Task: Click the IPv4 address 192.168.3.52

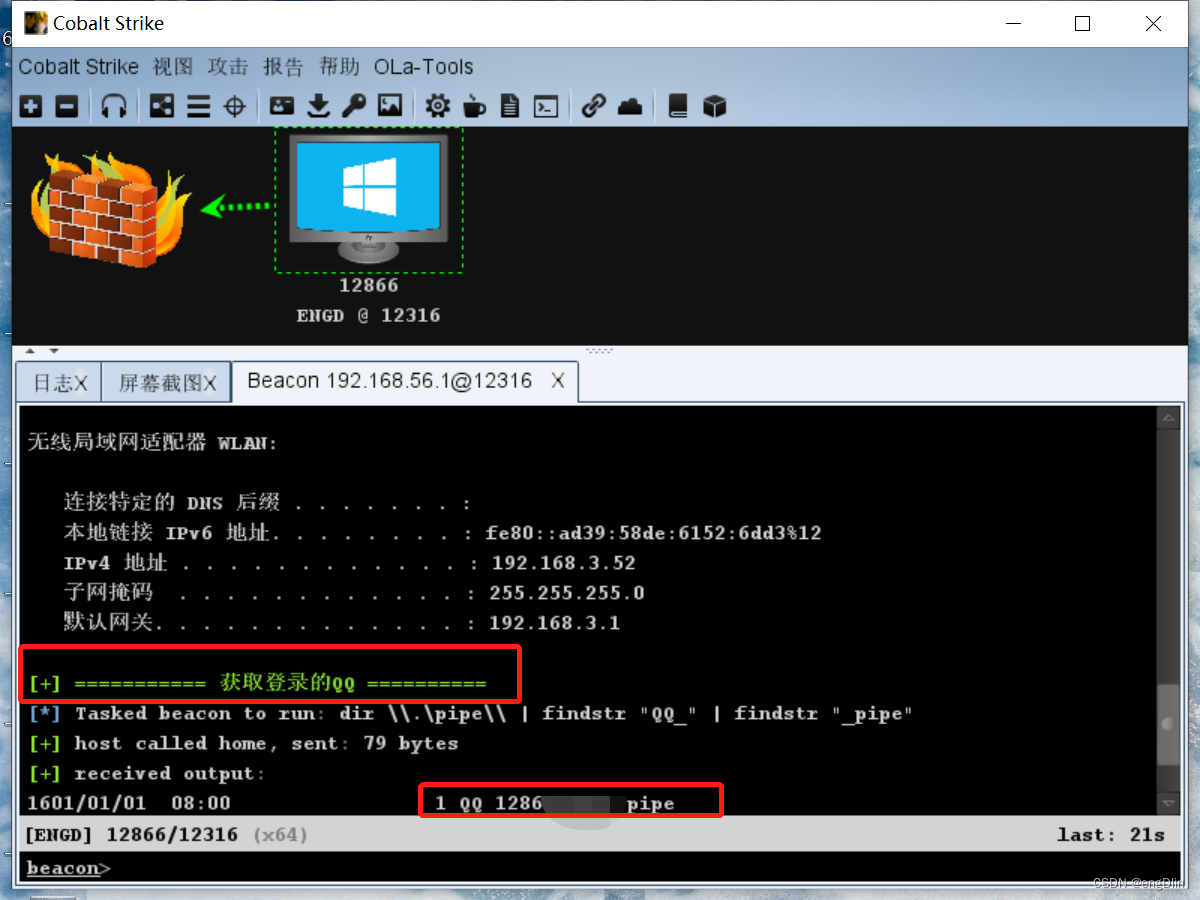Action: [x=563, y=563]
